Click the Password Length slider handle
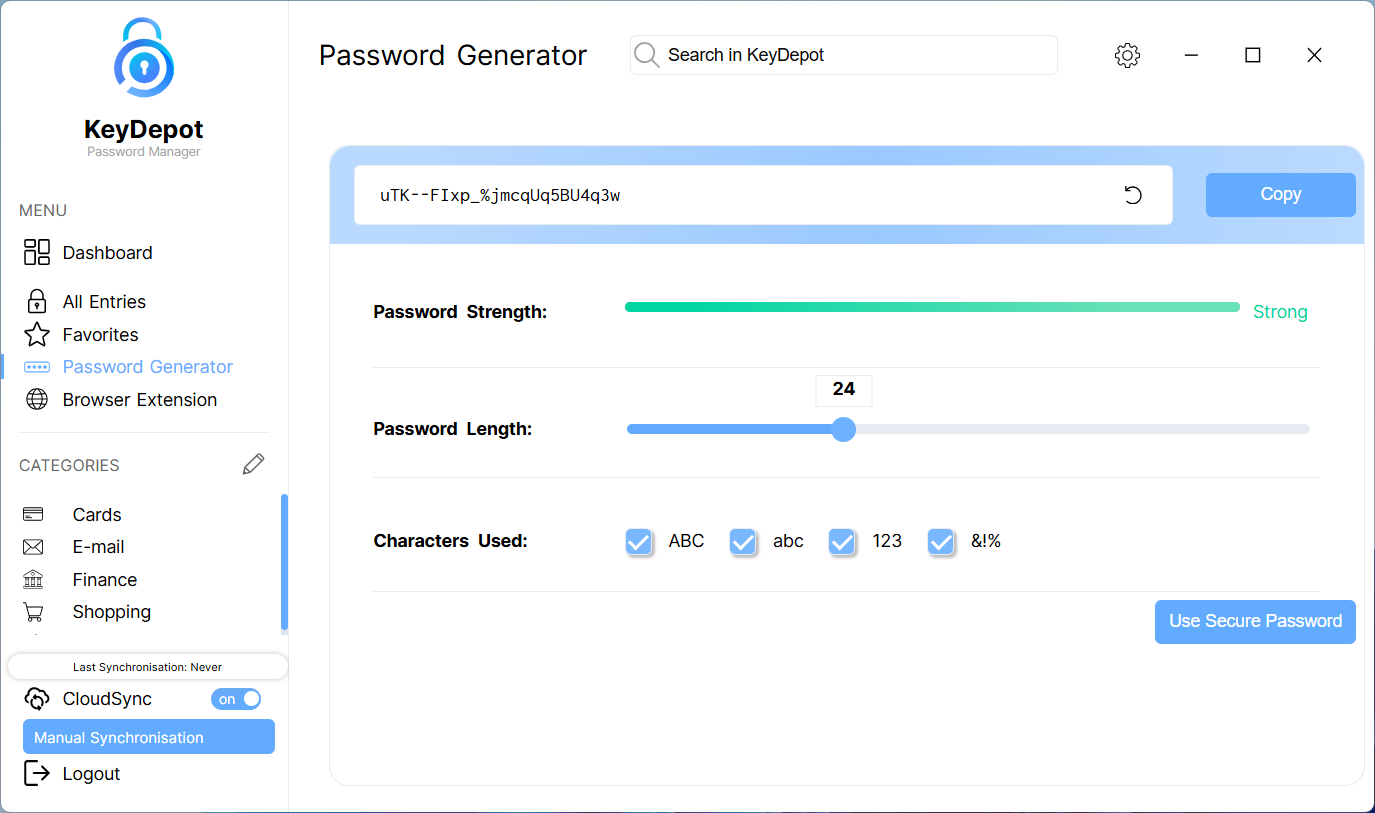 pos(844,429)
